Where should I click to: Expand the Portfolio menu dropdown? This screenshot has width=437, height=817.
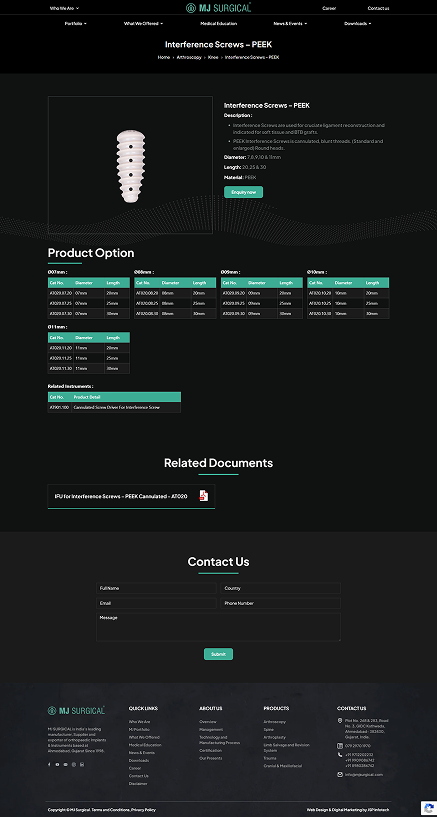point(76,23)
